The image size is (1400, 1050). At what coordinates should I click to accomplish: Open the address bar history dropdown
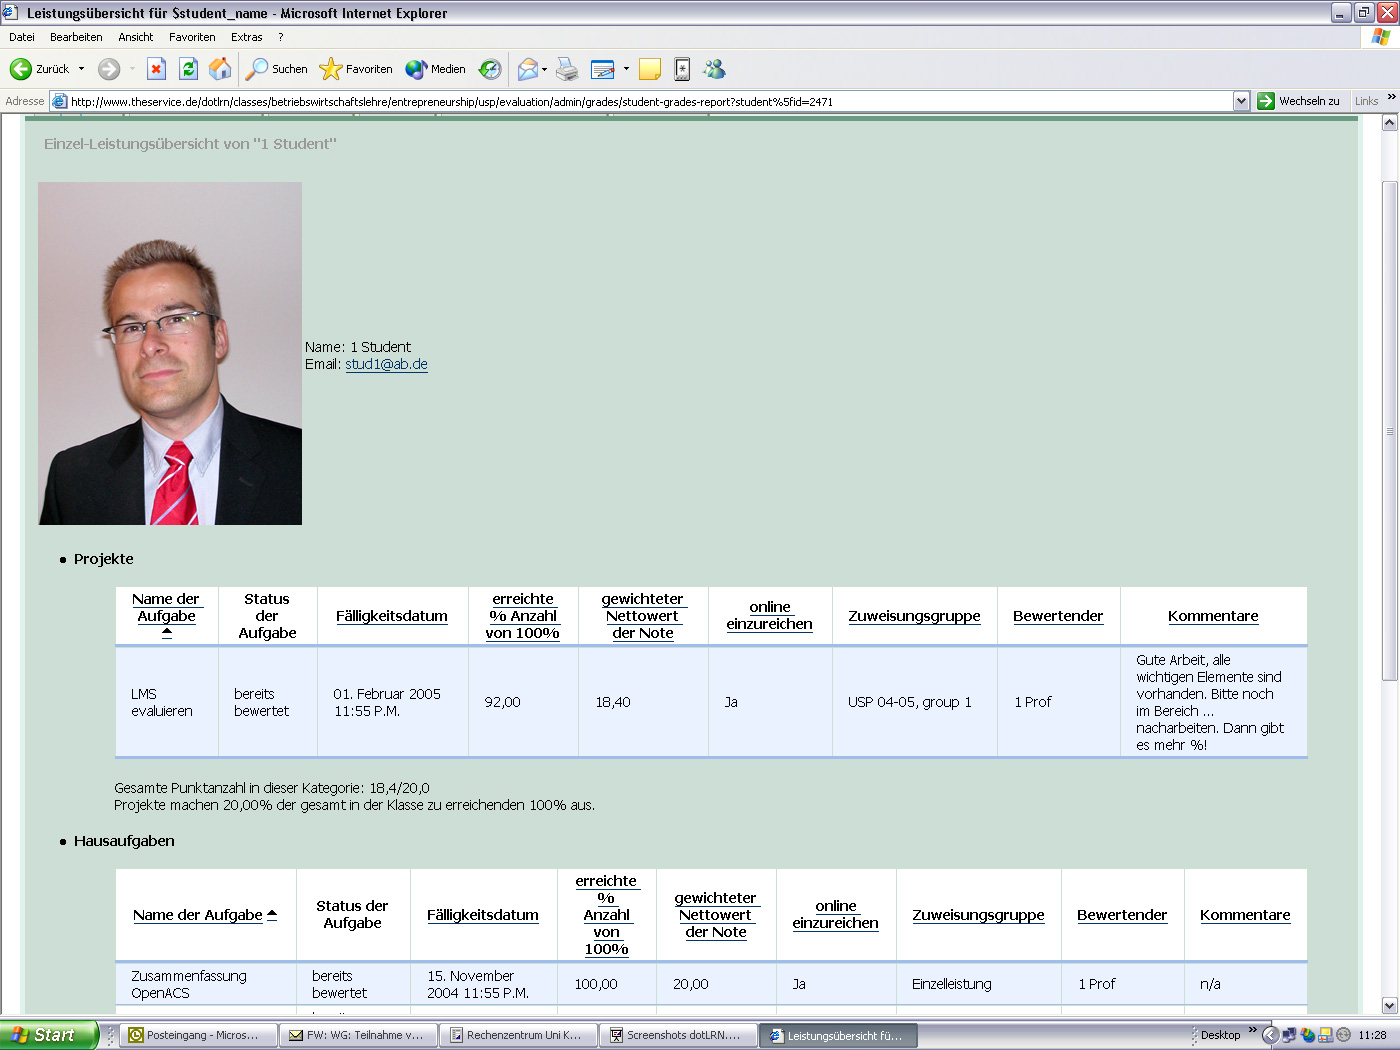pos(1241,100)
